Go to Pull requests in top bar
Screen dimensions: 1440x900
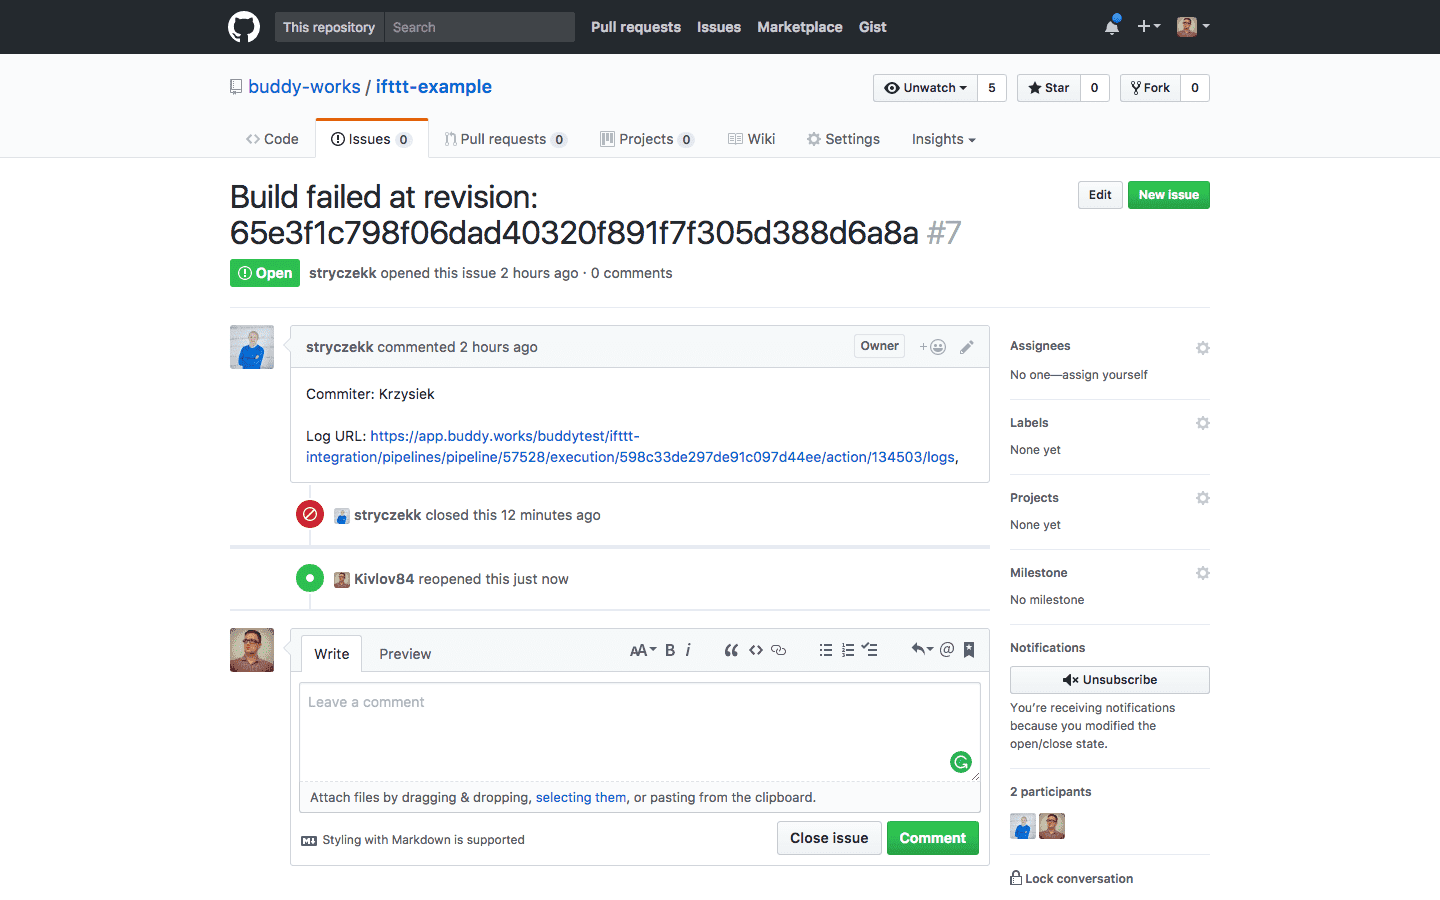click(636, 27)
